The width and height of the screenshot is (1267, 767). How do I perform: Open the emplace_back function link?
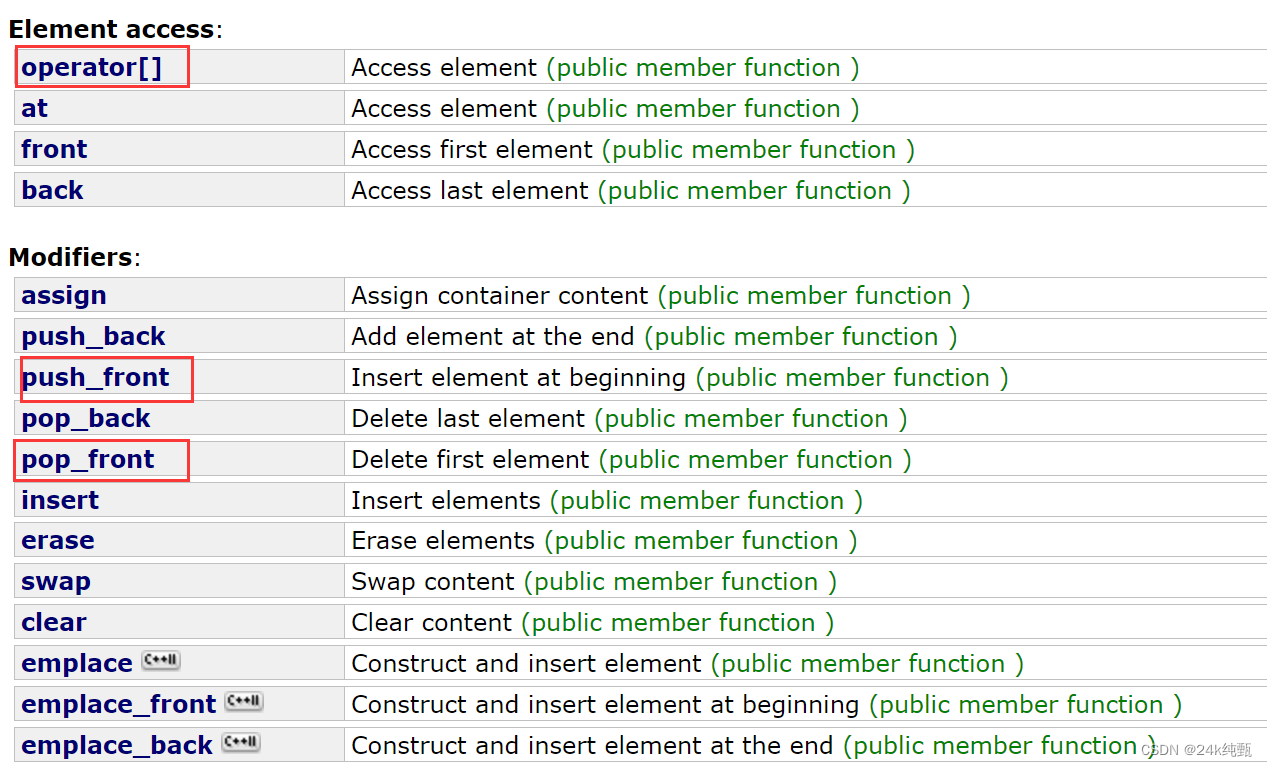tap(117, 746)
